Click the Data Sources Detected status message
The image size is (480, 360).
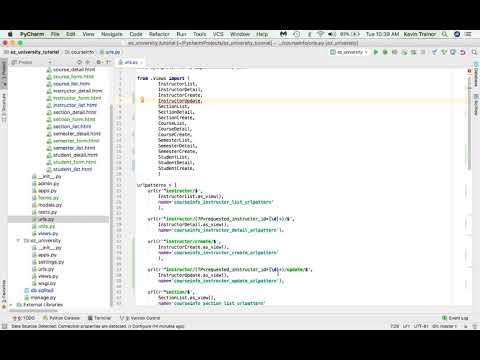click(98, 326)
